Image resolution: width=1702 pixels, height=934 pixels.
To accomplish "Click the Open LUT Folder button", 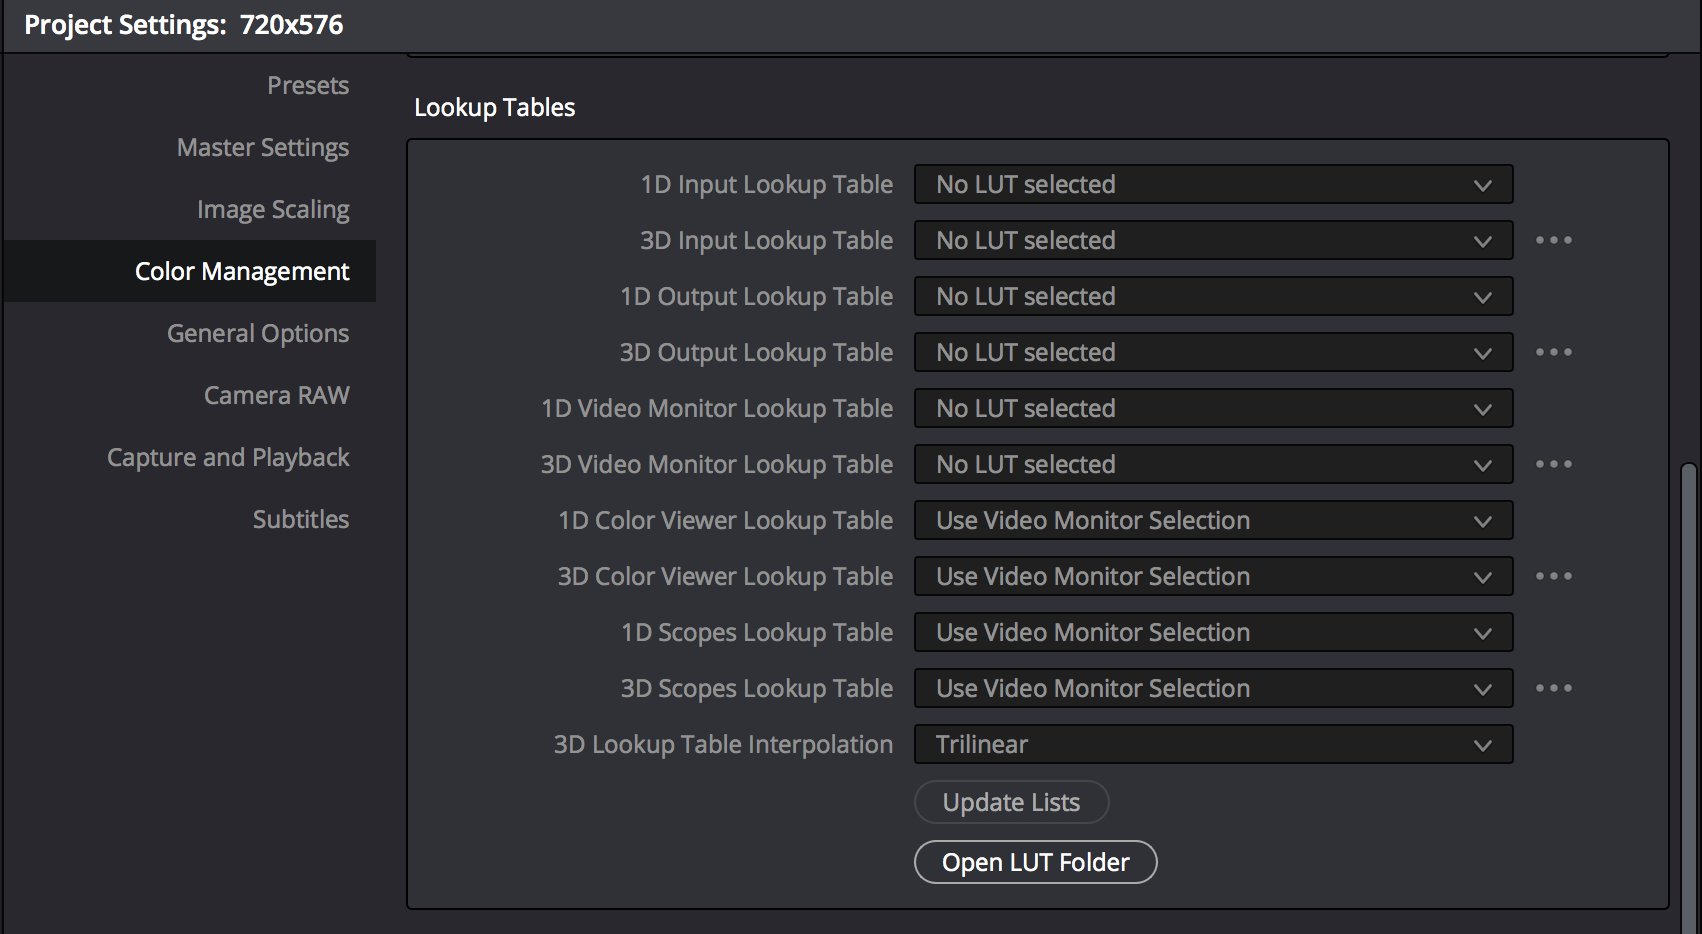I will (1035, 862).
